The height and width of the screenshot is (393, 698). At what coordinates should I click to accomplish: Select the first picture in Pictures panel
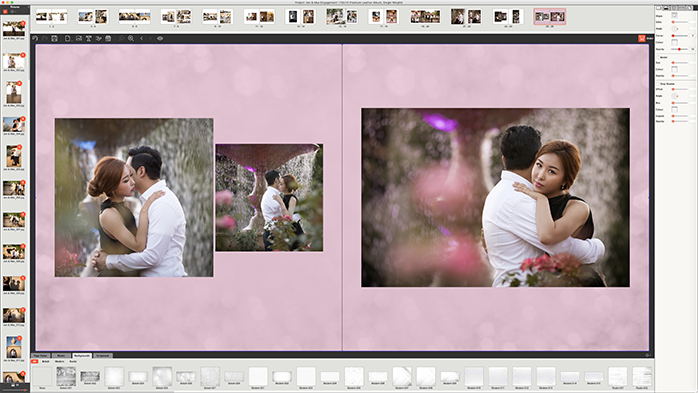click(x=14, y=29)
